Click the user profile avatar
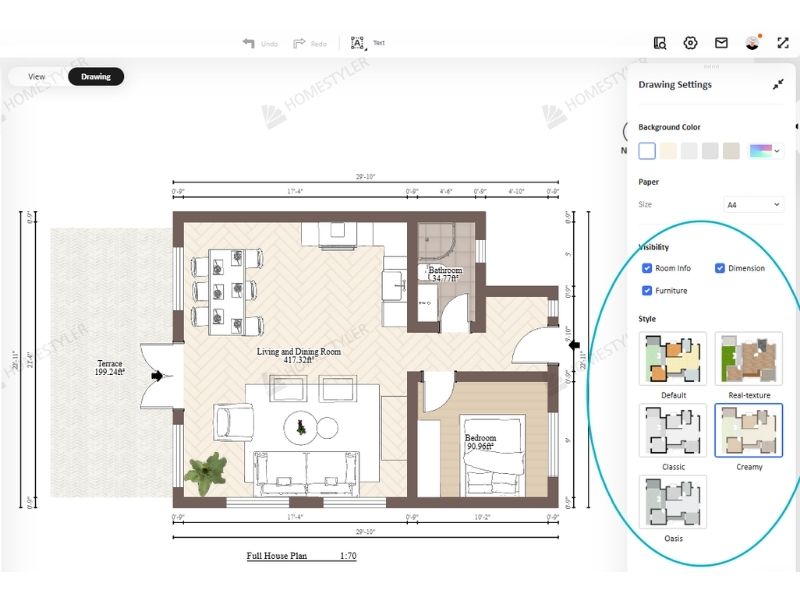The height and width of the screenshot is (600, 800). pyautogui.click(x=752, y=43)
